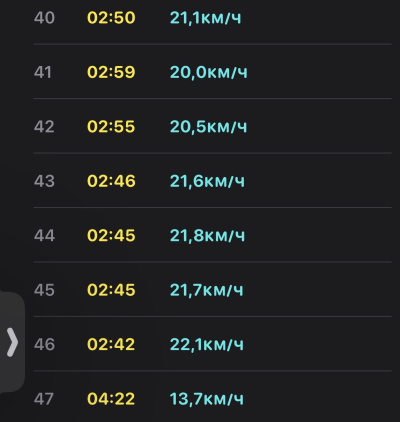Tap the 21,8км/ч speed value

[x=207, y=235]
